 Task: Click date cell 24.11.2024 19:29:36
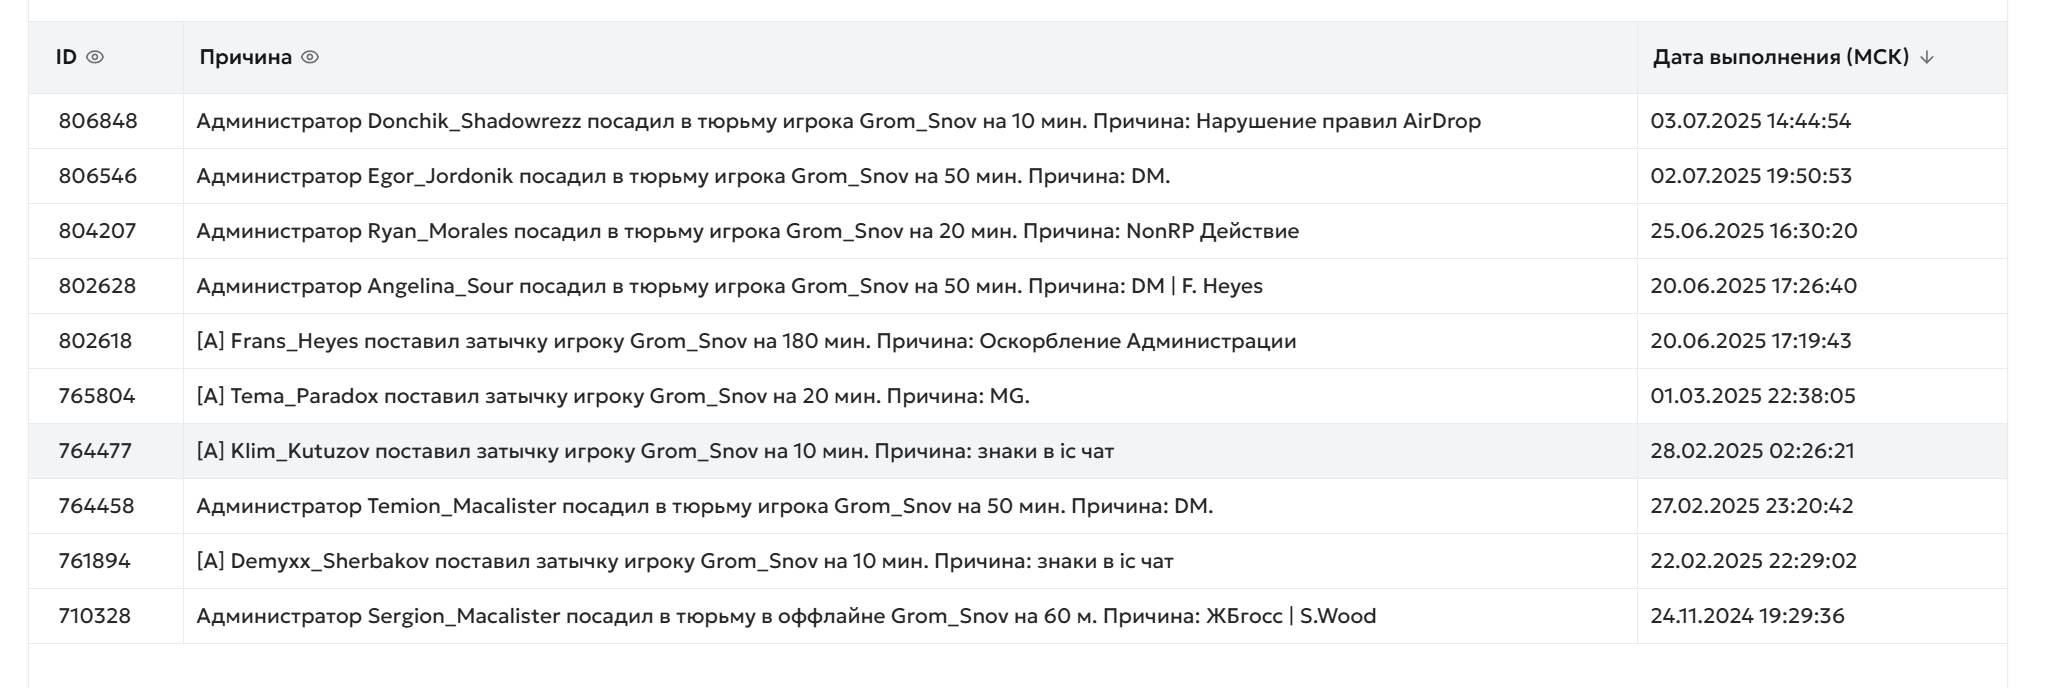tap(1747, 616)
